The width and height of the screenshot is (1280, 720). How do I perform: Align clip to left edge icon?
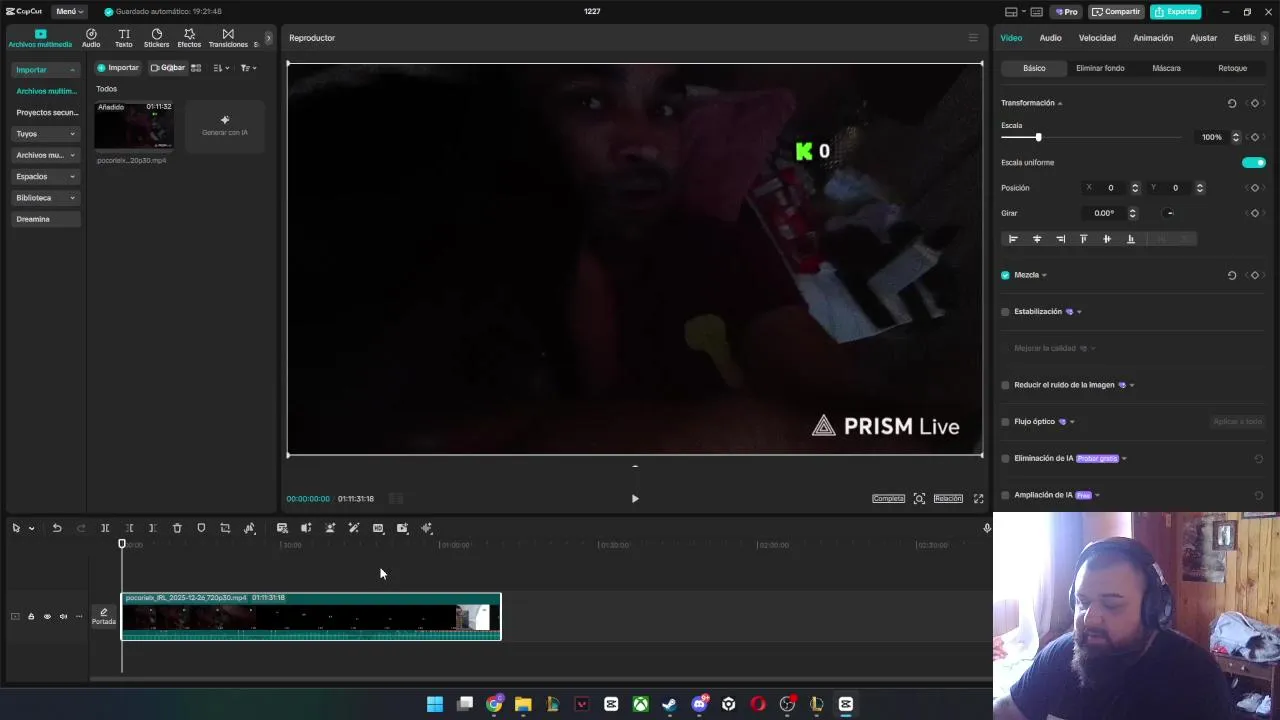(1013, 239)
